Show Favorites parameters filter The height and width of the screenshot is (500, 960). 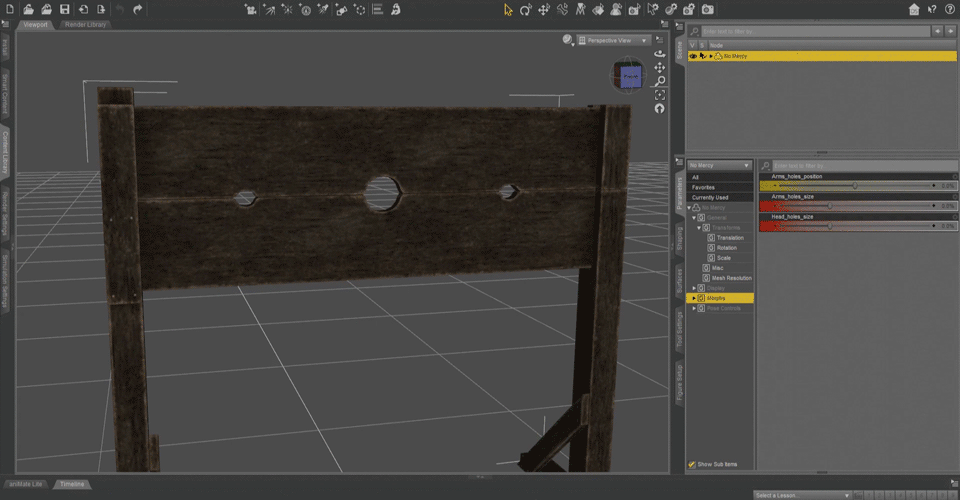point(720,187)
